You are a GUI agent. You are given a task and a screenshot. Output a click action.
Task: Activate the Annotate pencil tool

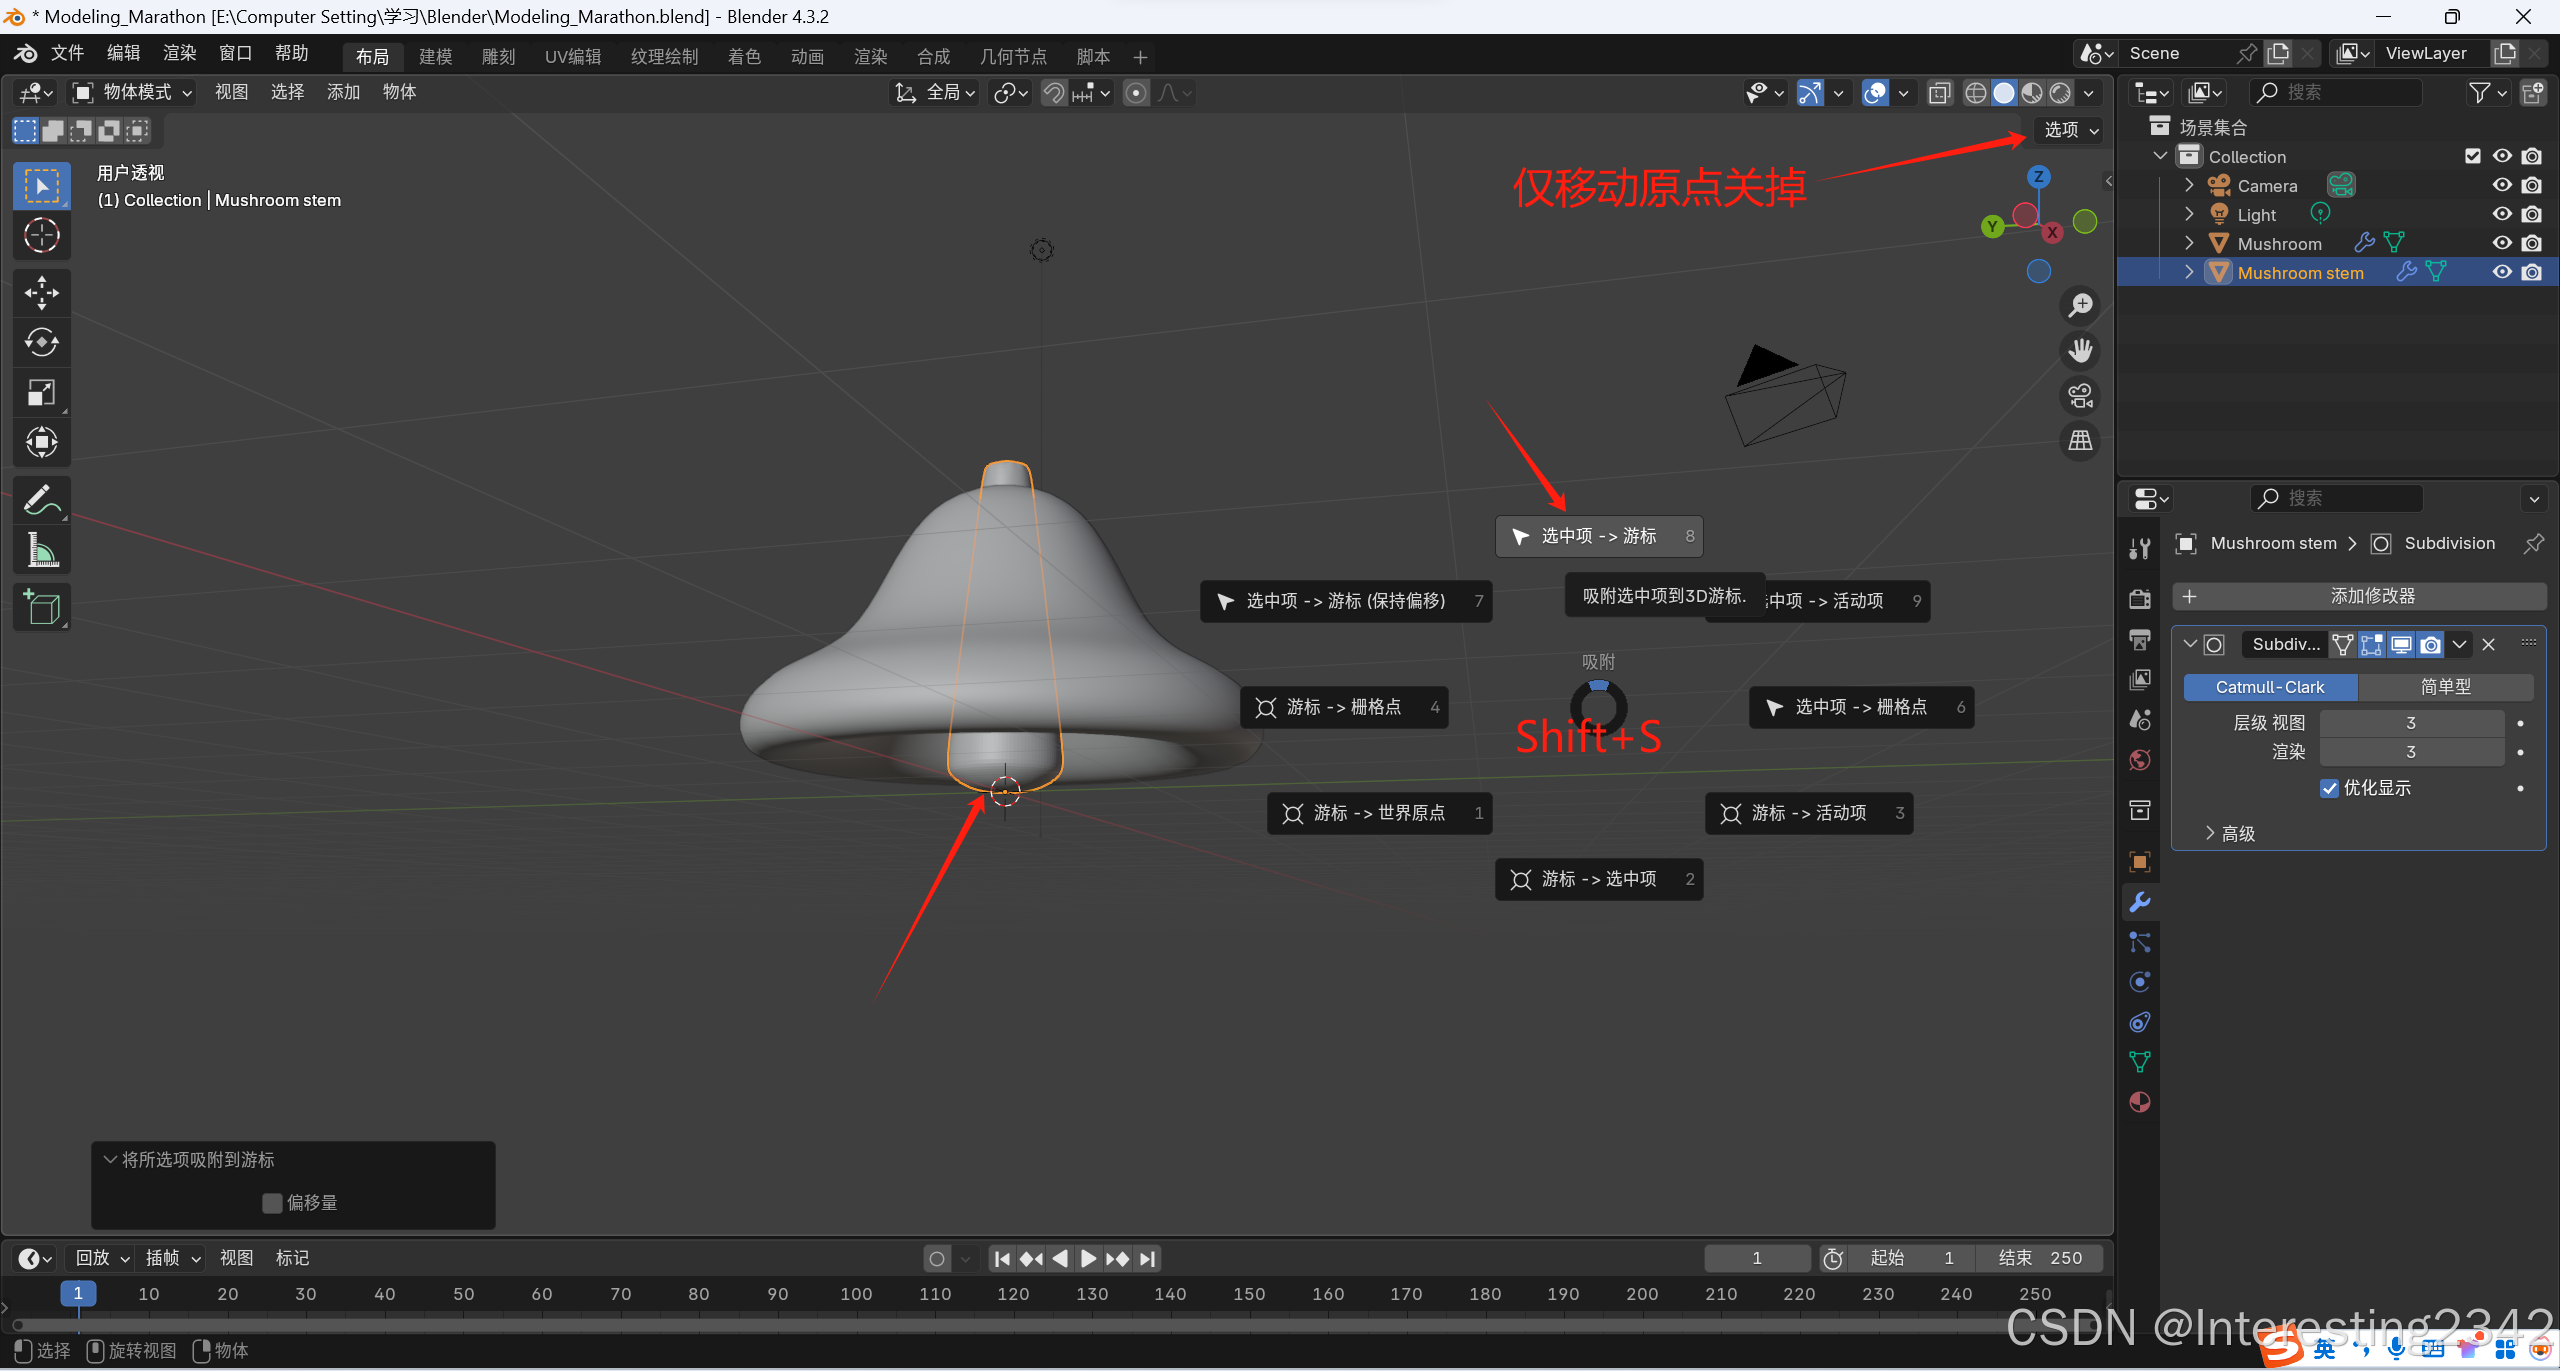[x=41, y=500]
